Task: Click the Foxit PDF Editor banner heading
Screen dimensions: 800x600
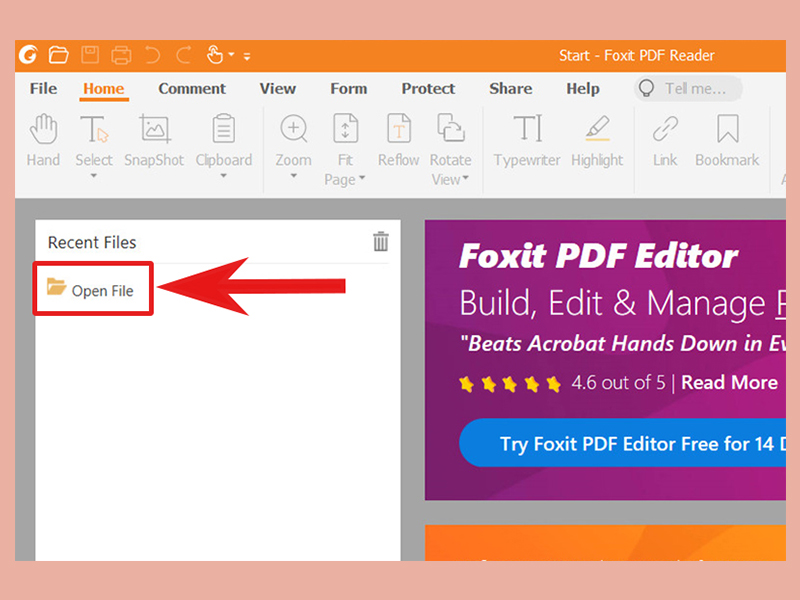Action: tap(598, 256)
